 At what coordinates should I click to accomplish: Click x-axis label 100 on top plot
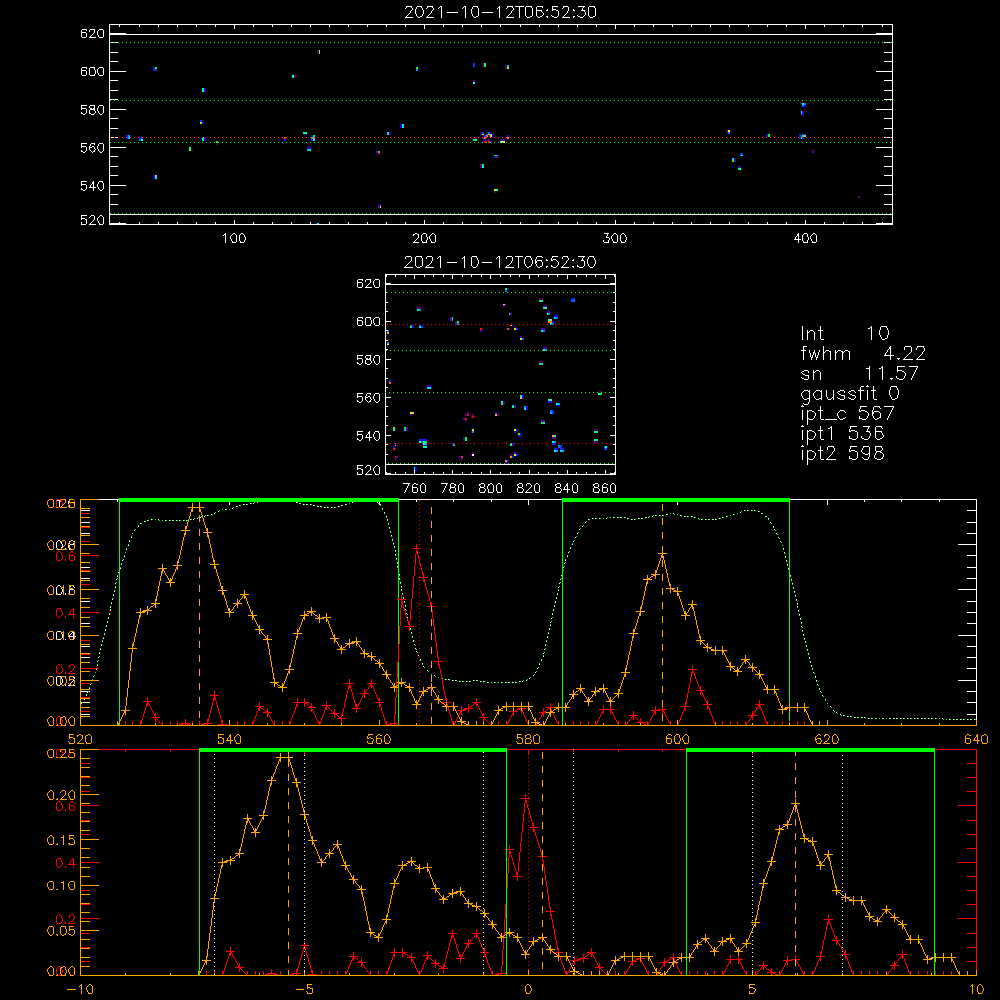point(234,239)
